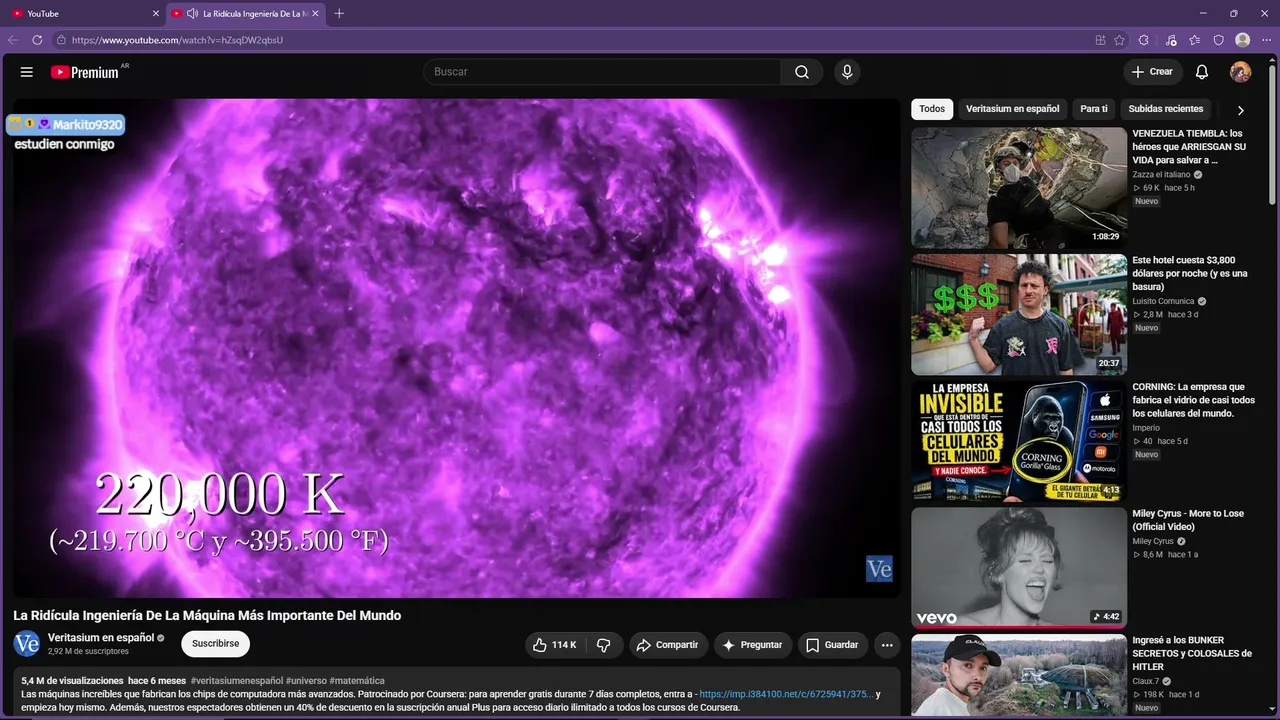This screenshot has height=720, width=1280.
Task: Mute tab via speaker icon on tab
Action: point(192,14)
